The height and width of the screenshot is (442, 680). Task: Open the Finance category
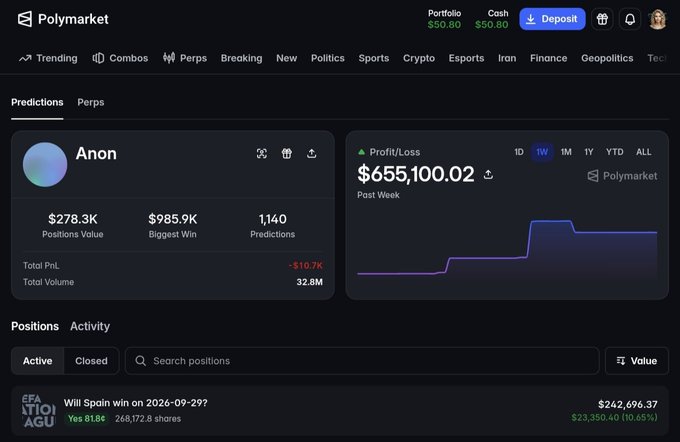point(548,58)
